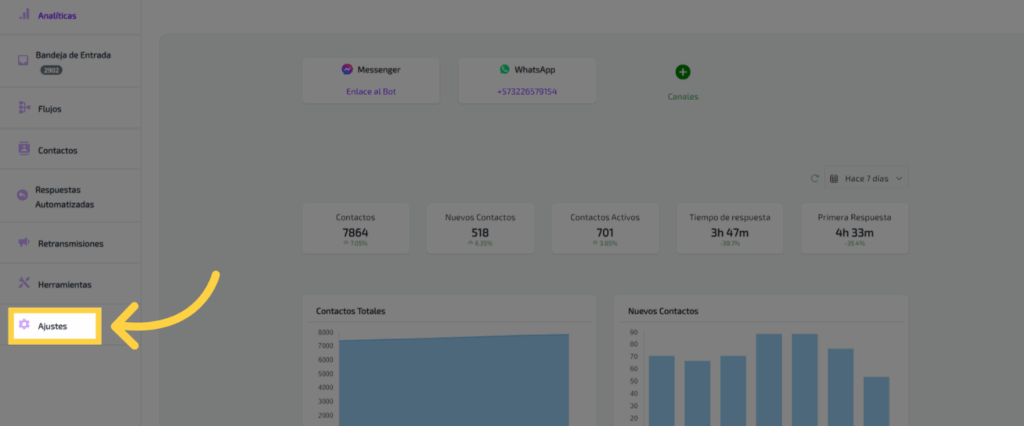Viewport: 1024px width, 426px height.
Task: Click the Flujos sidebar icon
Action: 24,108
